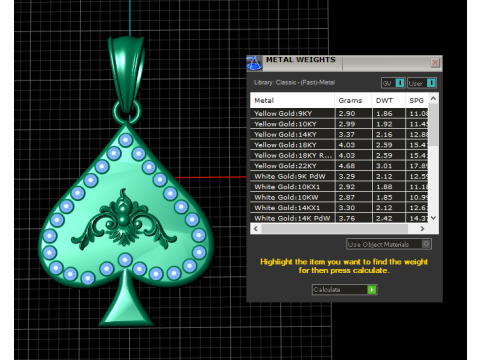Select the White Gold:9K PdW row

point(339,176)
